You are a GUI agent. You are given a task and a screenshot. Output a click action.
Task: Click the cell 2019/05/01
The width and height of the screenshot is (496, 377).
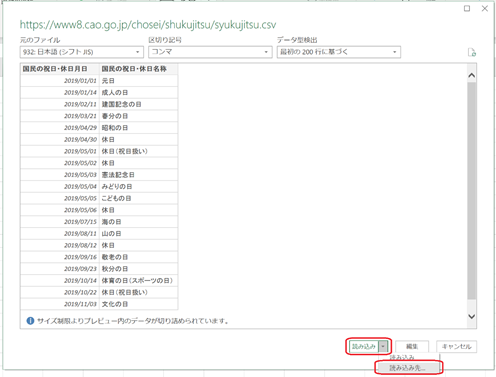[60, 151]
